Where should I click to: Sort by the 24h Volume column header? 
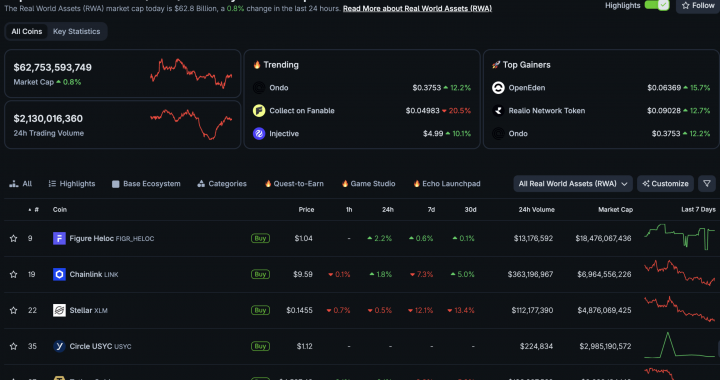(536, 209)
